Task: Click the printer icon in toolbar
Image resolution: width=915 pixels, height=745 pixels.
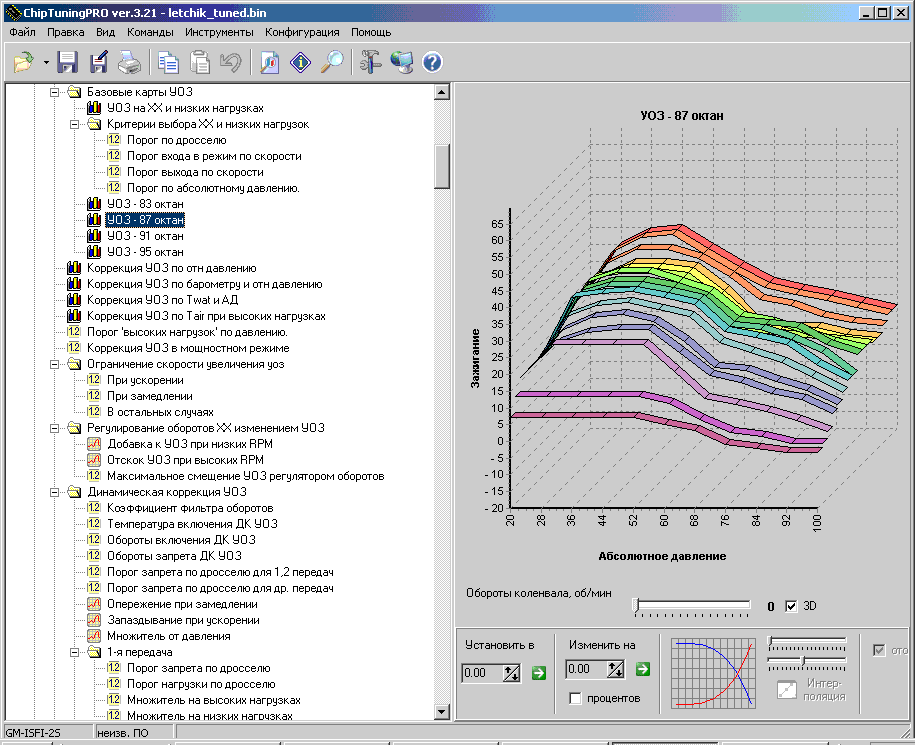Action: click(130, 63)
